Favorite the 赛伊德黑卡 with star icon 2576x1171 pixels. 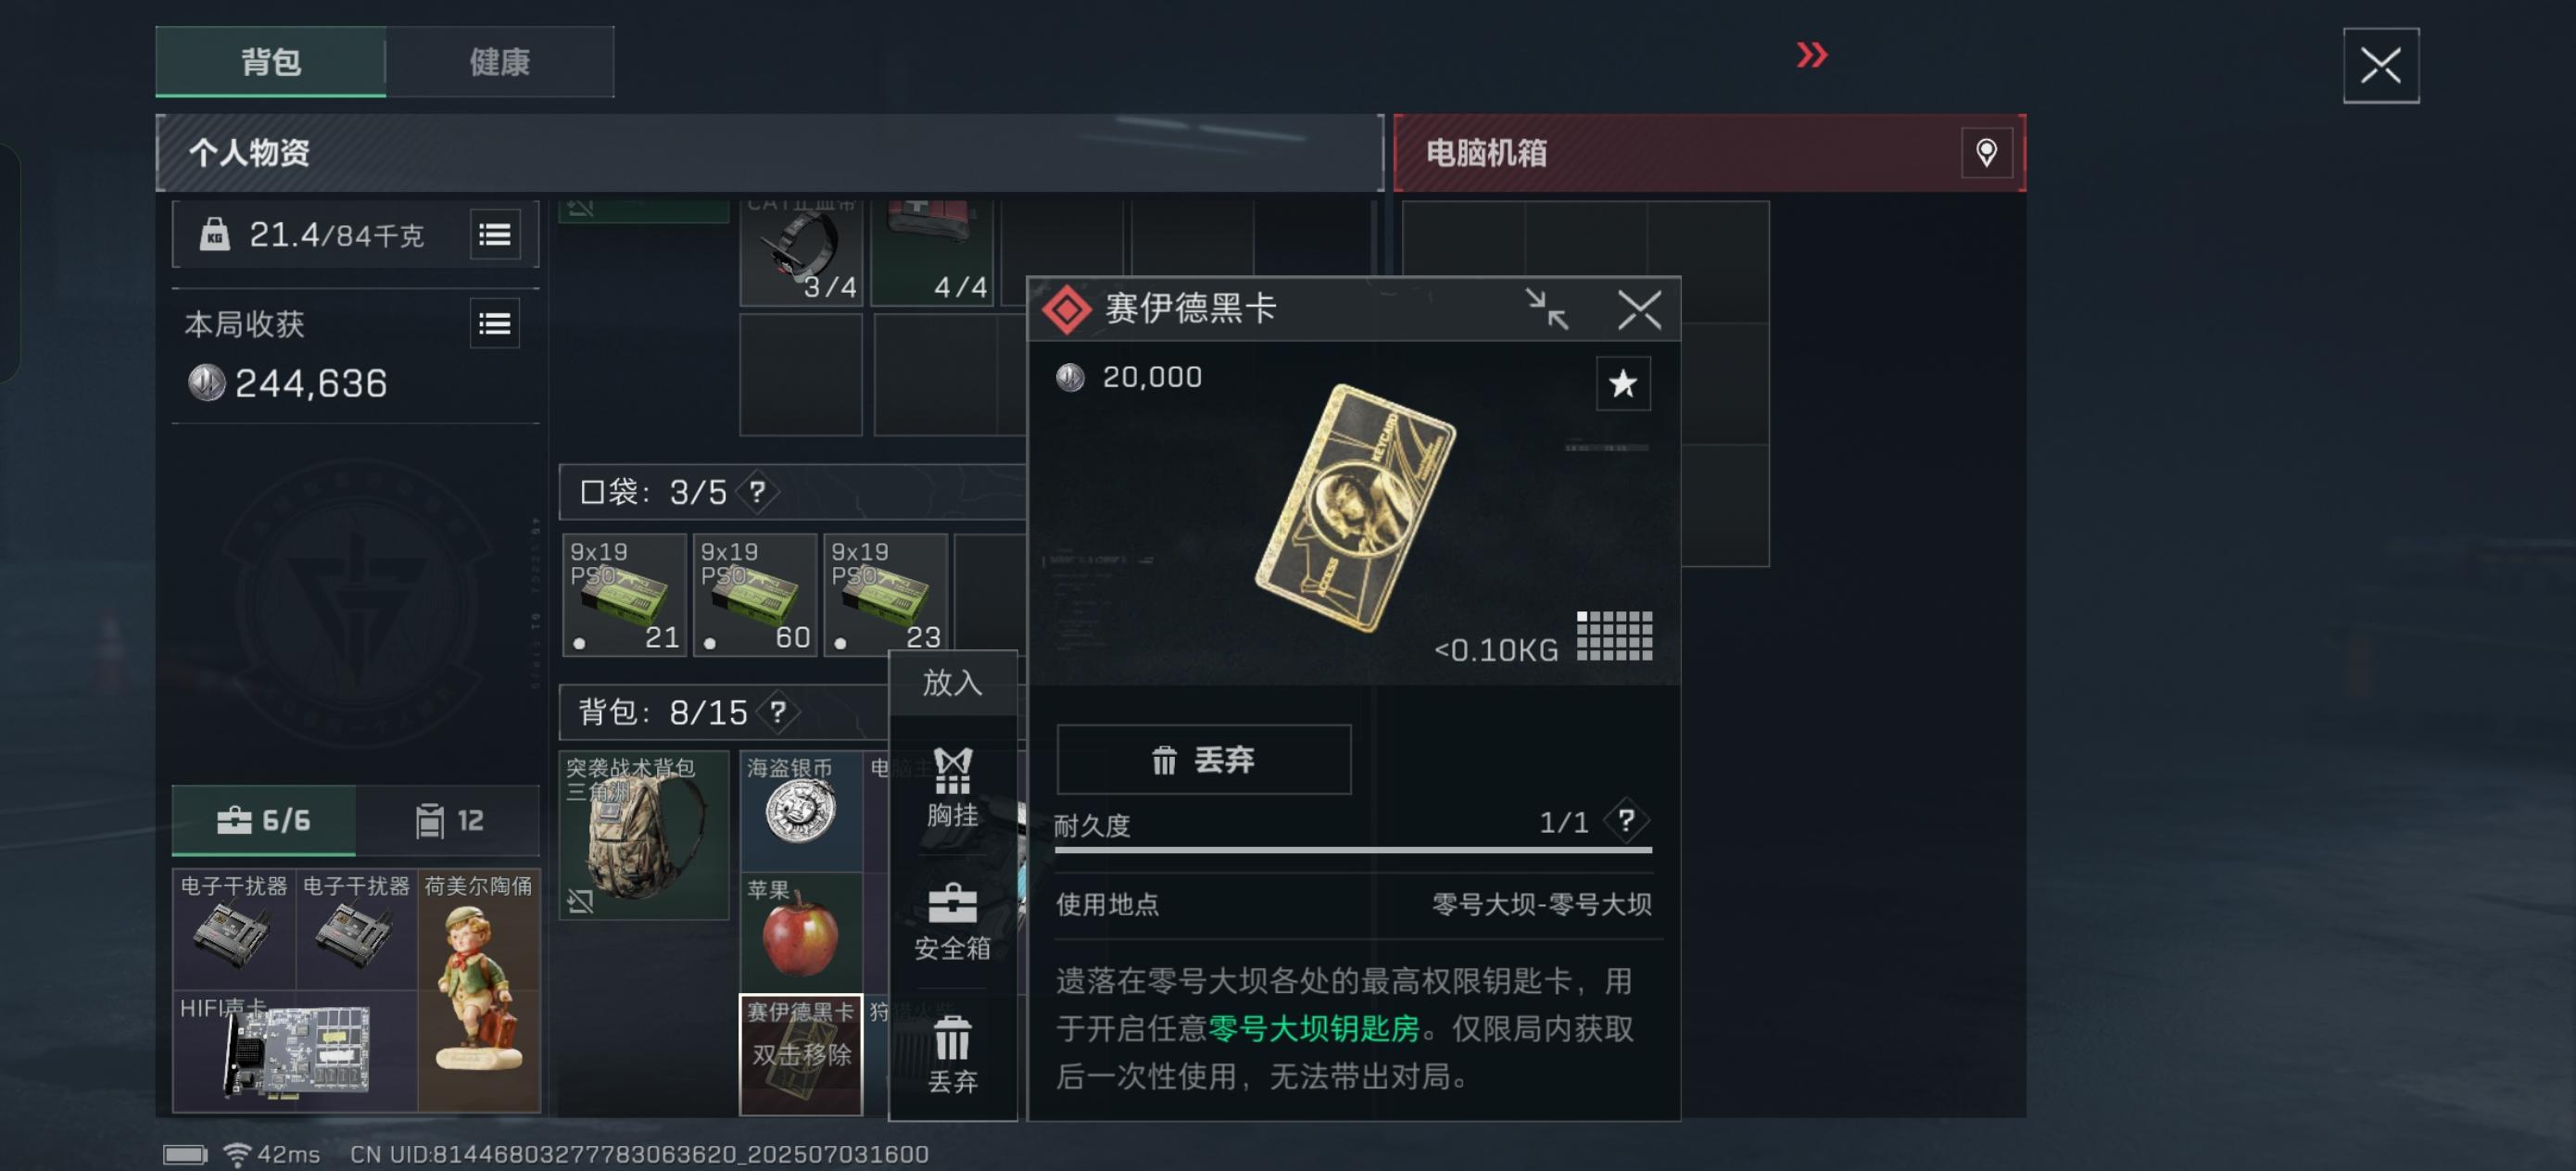pos(1622,383)
